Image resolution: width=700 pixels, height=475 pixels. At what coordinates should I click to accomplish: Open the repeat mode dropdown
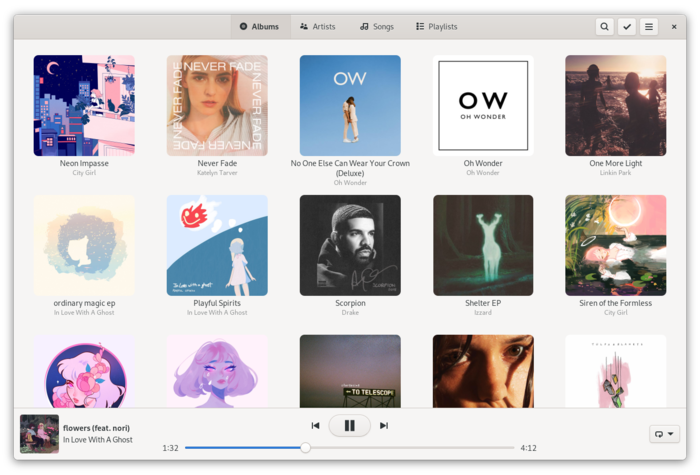tap(663, 434)
